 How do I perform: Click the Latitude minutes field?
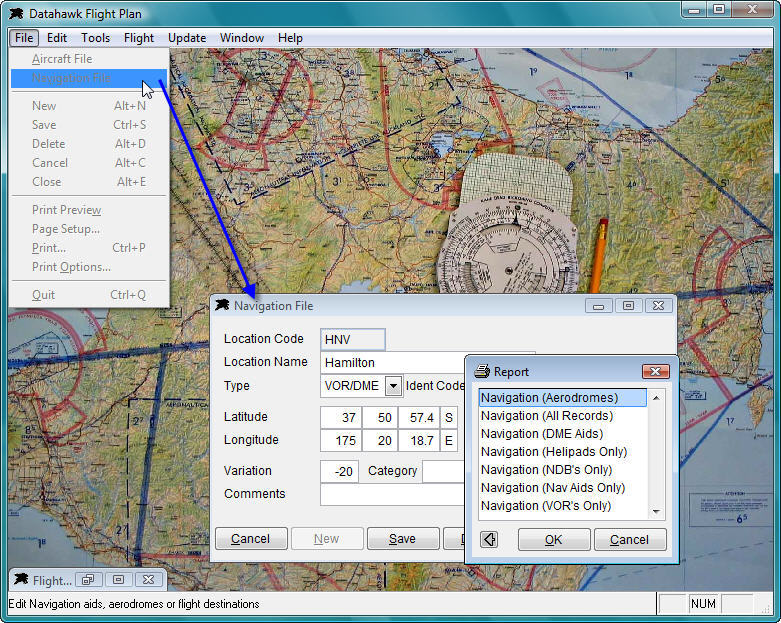[x=380, y=417]
